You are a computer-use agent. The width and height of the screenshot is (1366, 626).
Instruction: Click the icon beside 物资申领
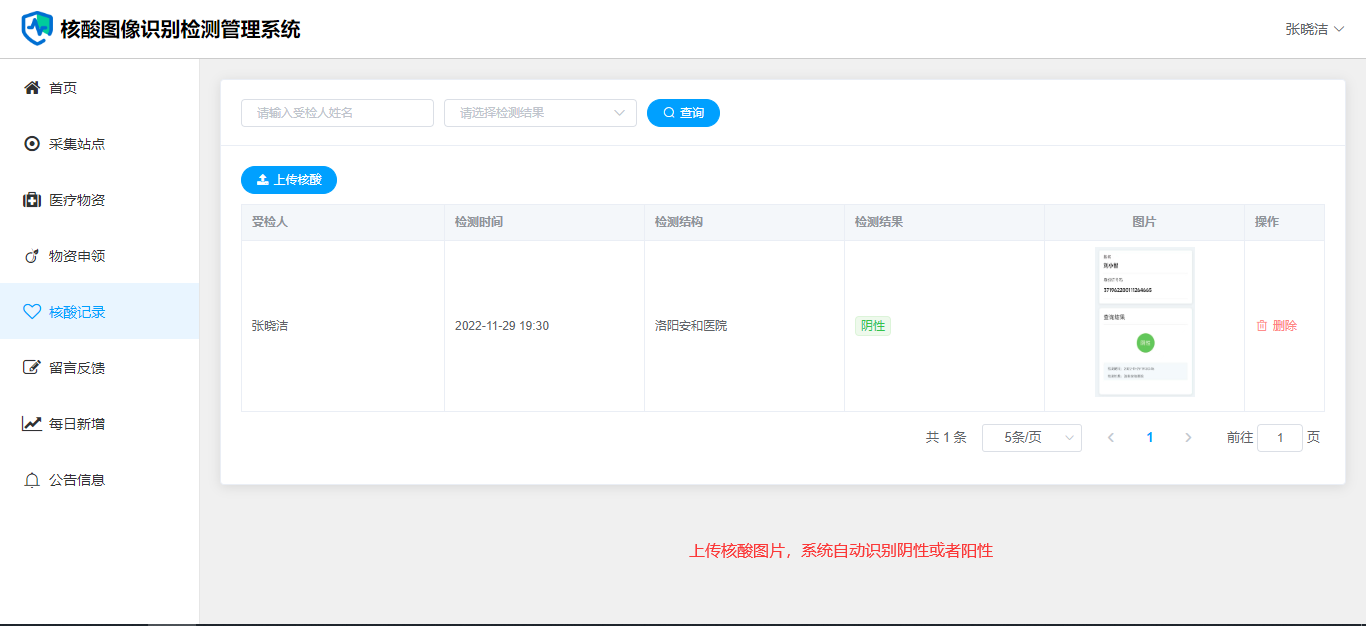(x=32, y=256)
